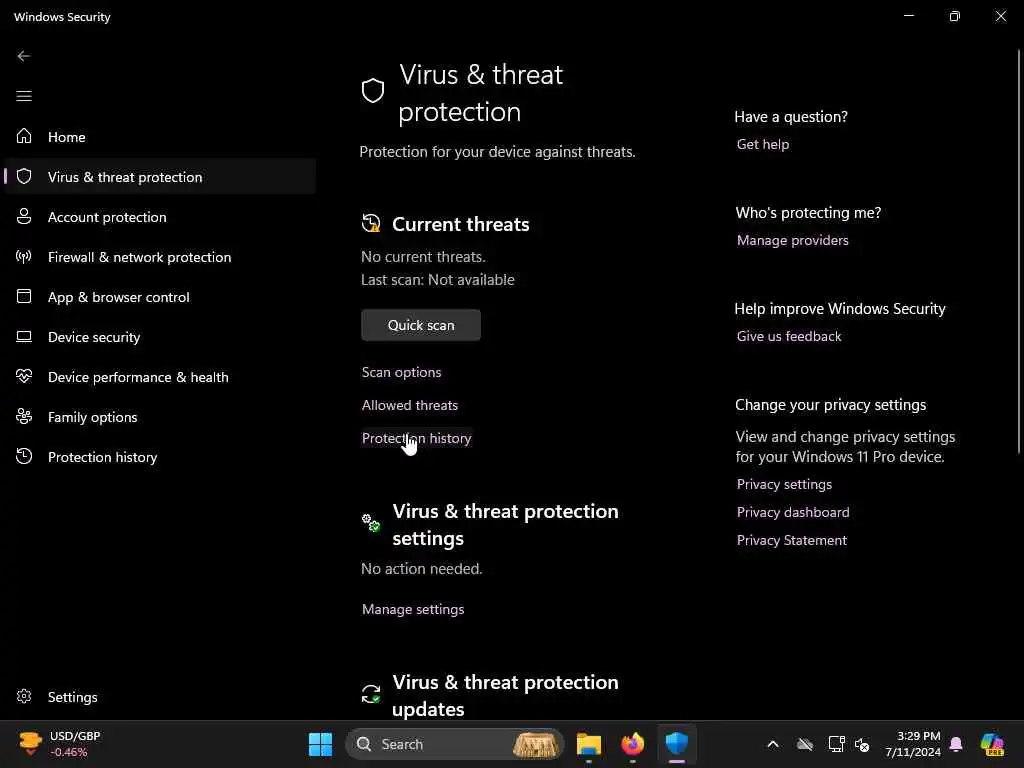Show hidden system tray icons
This screenshot has width=1024, height=768.
point(773,744)
